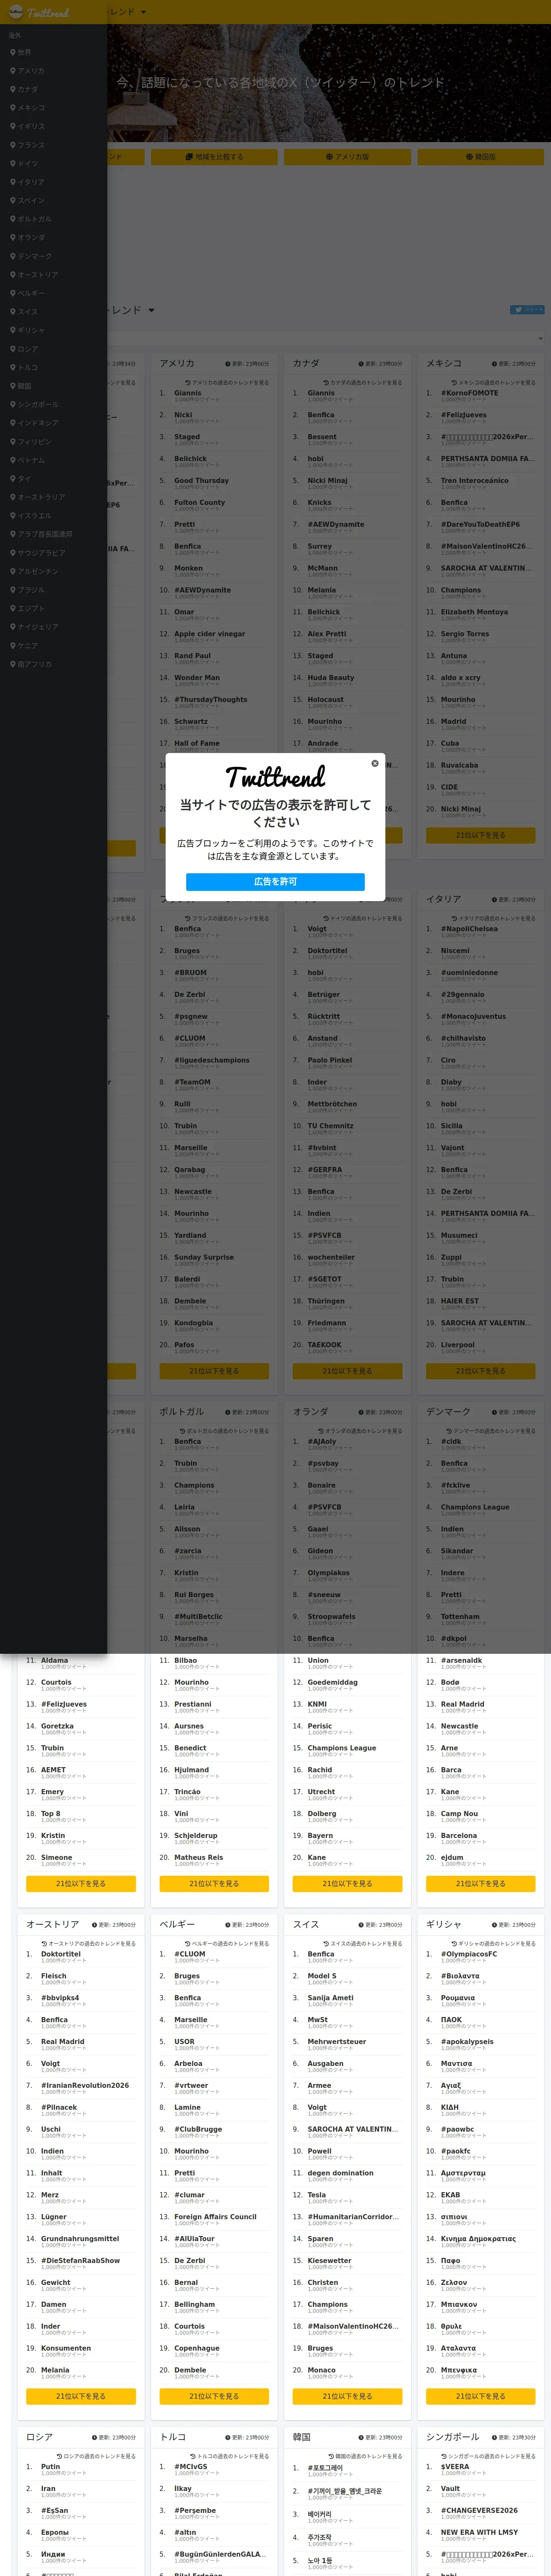Click the blue 広告を許可 button
This screenshot has width=551, height=2576.
pyautogui.click(x=275, y=881)
